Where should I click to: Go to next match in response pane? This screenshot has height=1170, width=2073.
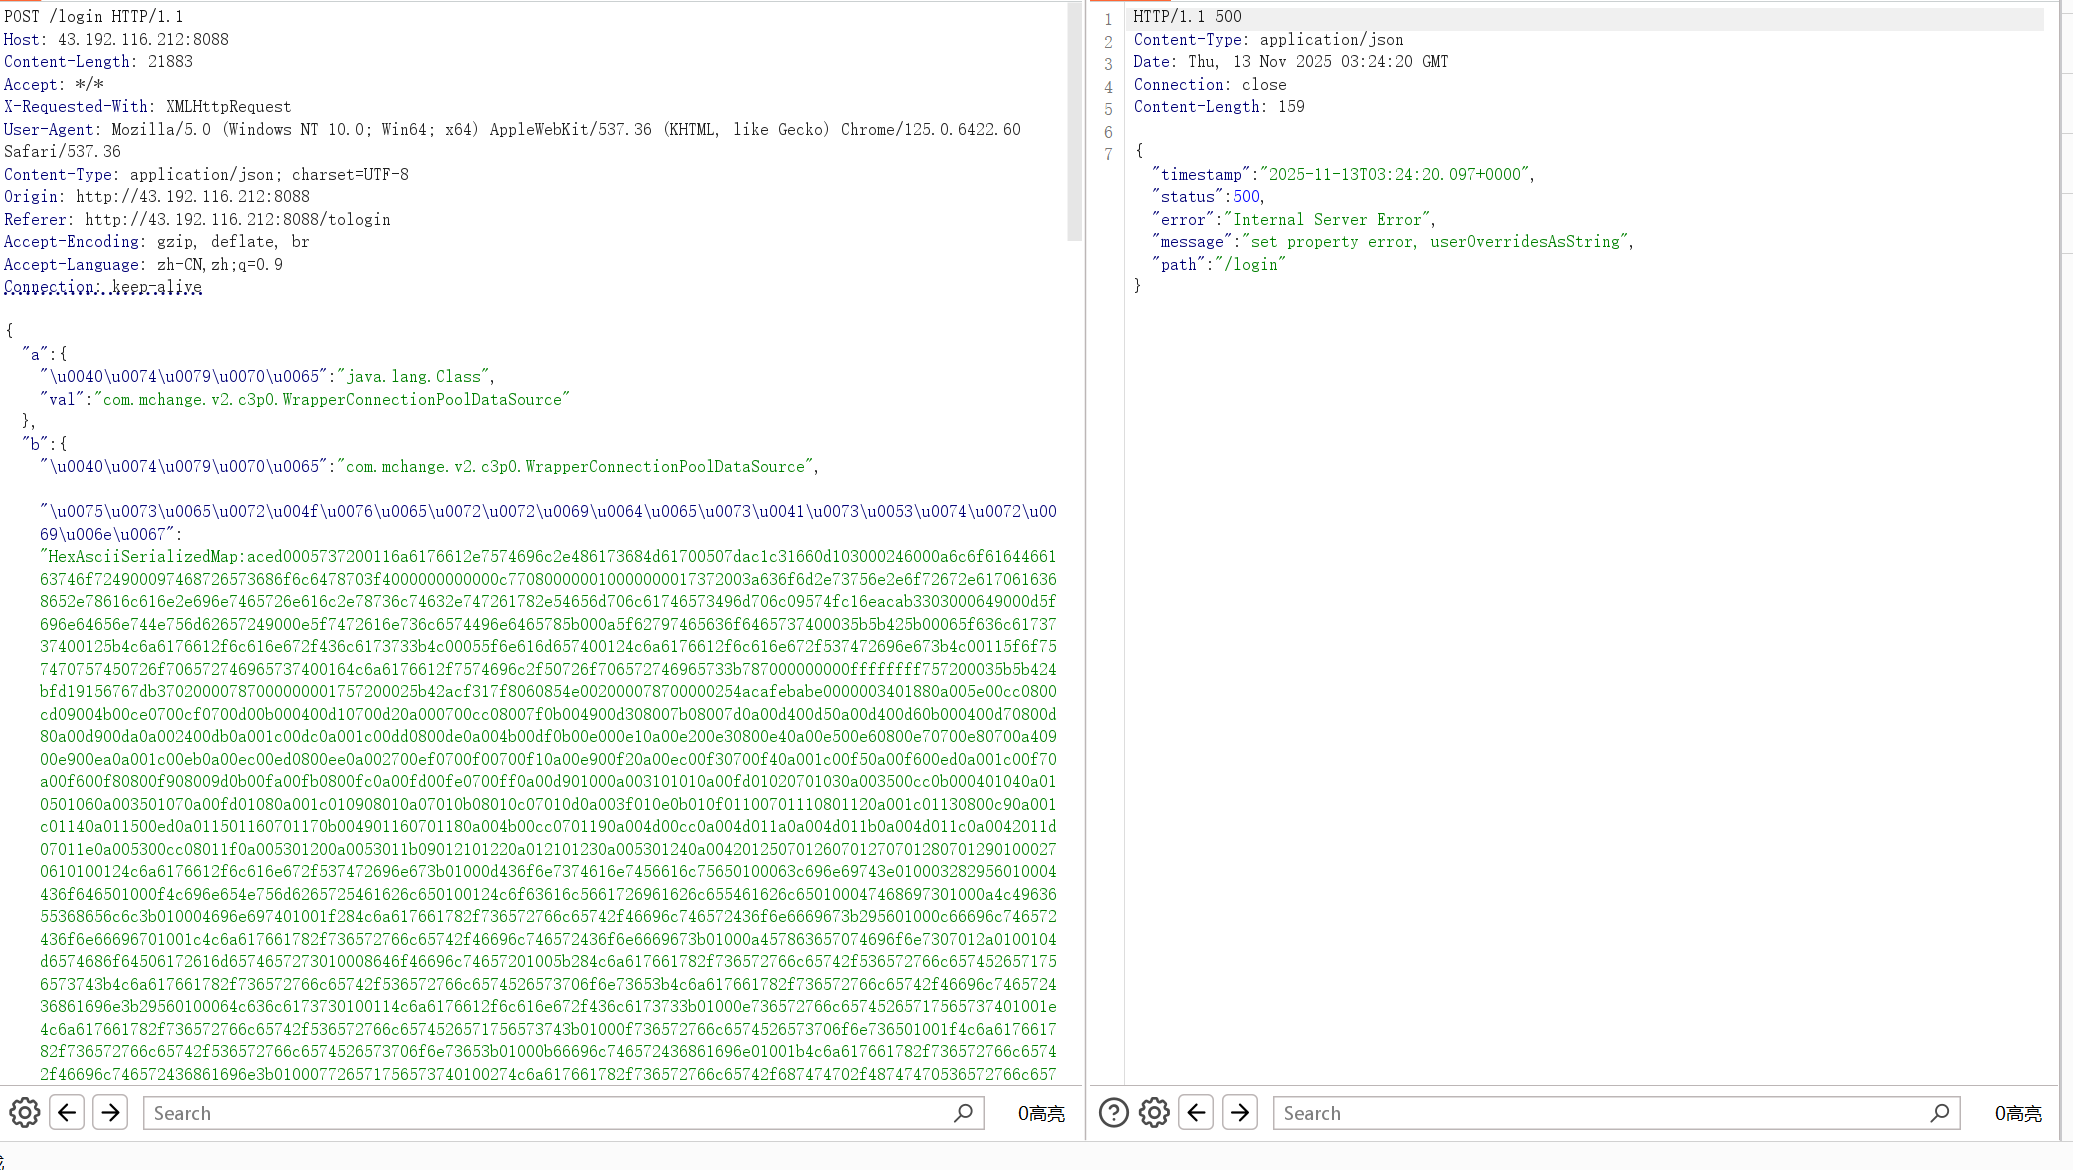tap(1240, 1112)
